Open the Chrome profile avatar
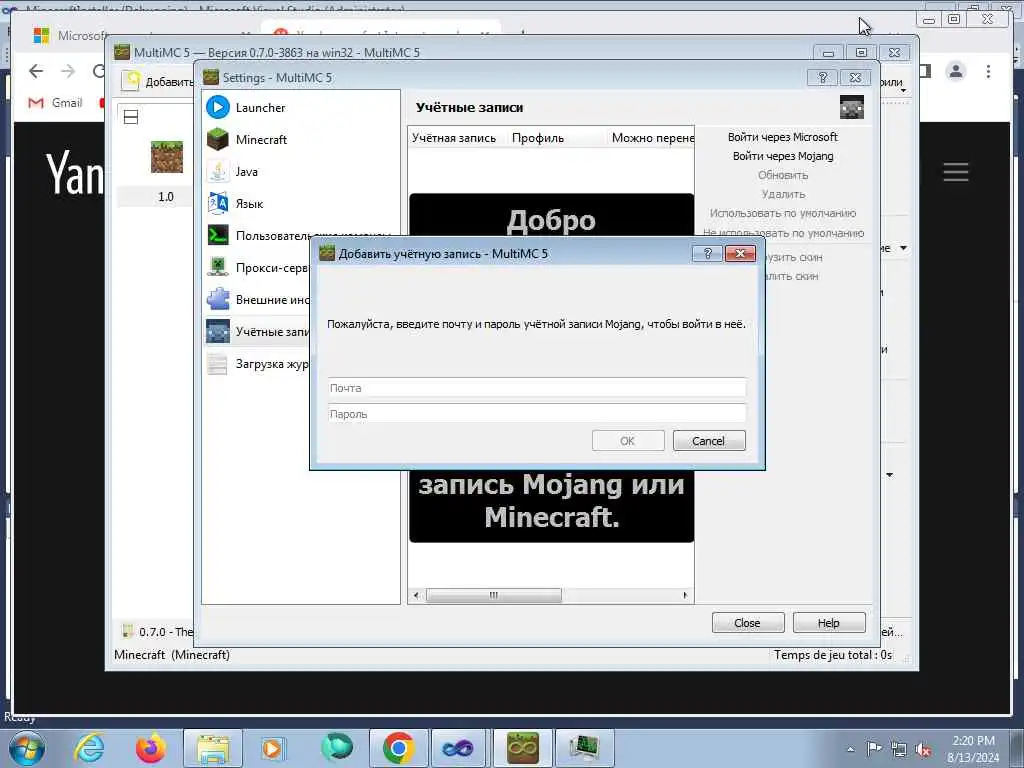This screenshot has width=1024, height=768. tap(955, 71)
